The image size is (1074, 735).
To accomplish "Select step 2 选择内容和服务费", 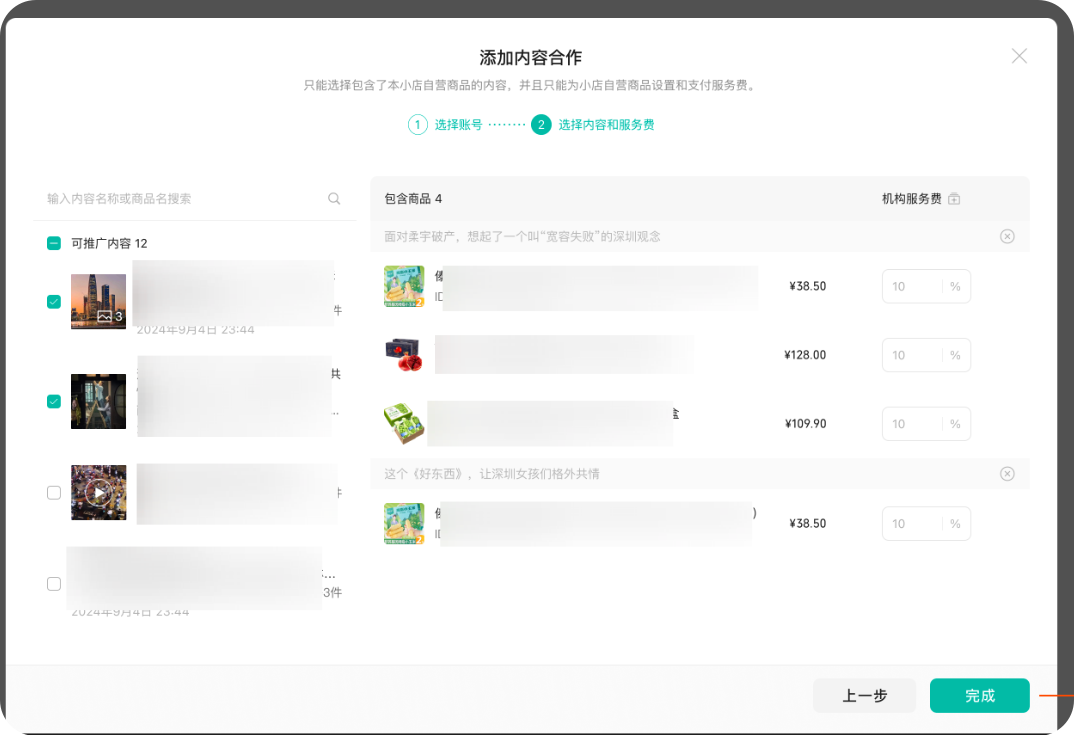I will tap(594, 125).
